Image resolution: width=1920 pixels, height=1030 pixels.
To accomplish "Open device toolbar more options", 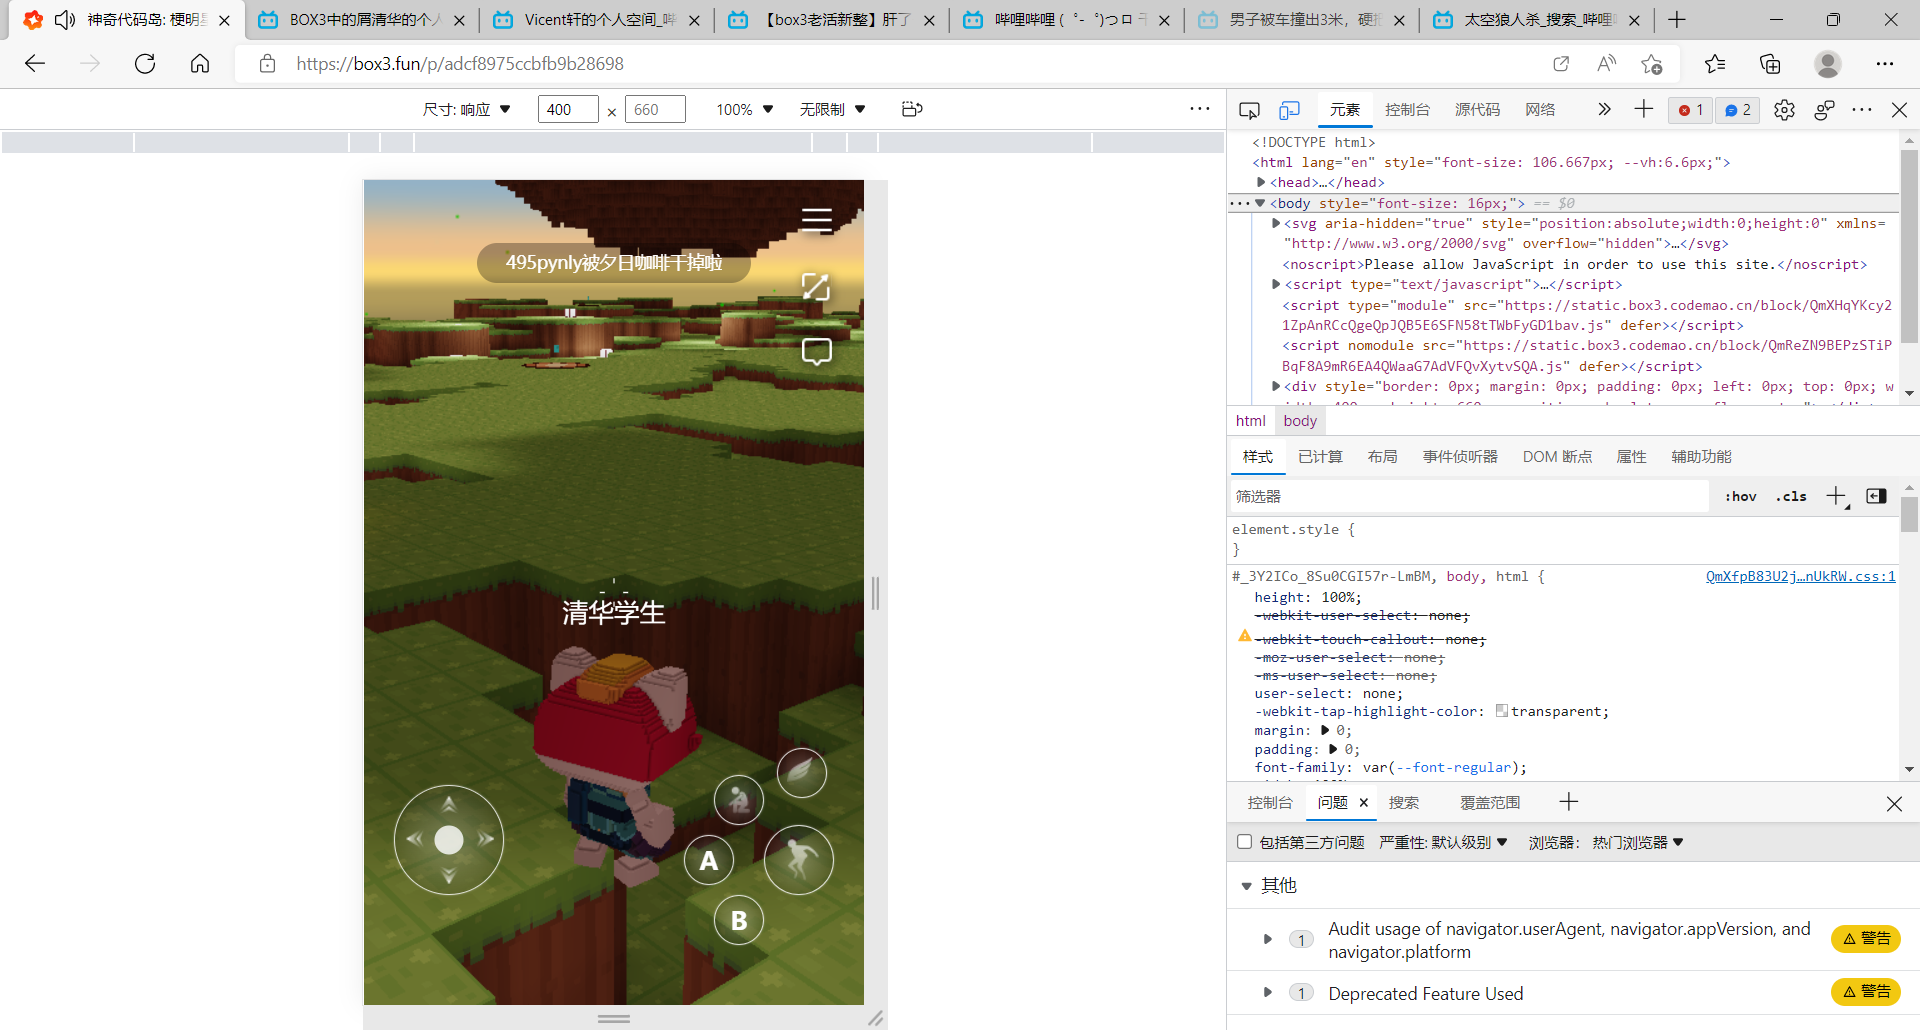I will 1200,109.
